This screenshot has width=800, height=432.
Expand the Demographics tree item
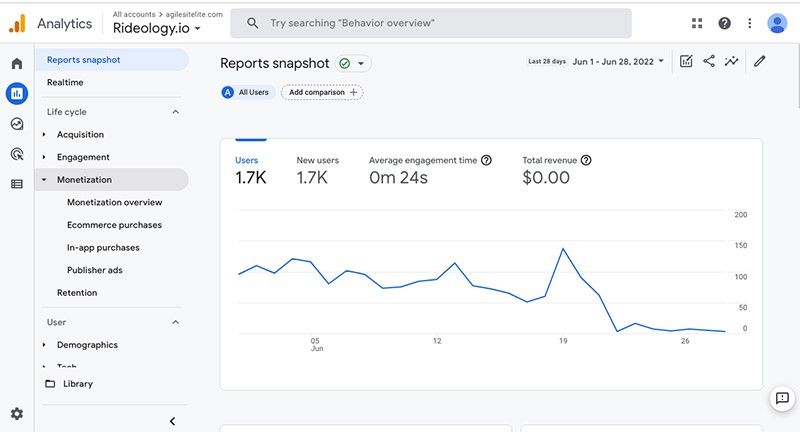point(44,345)
